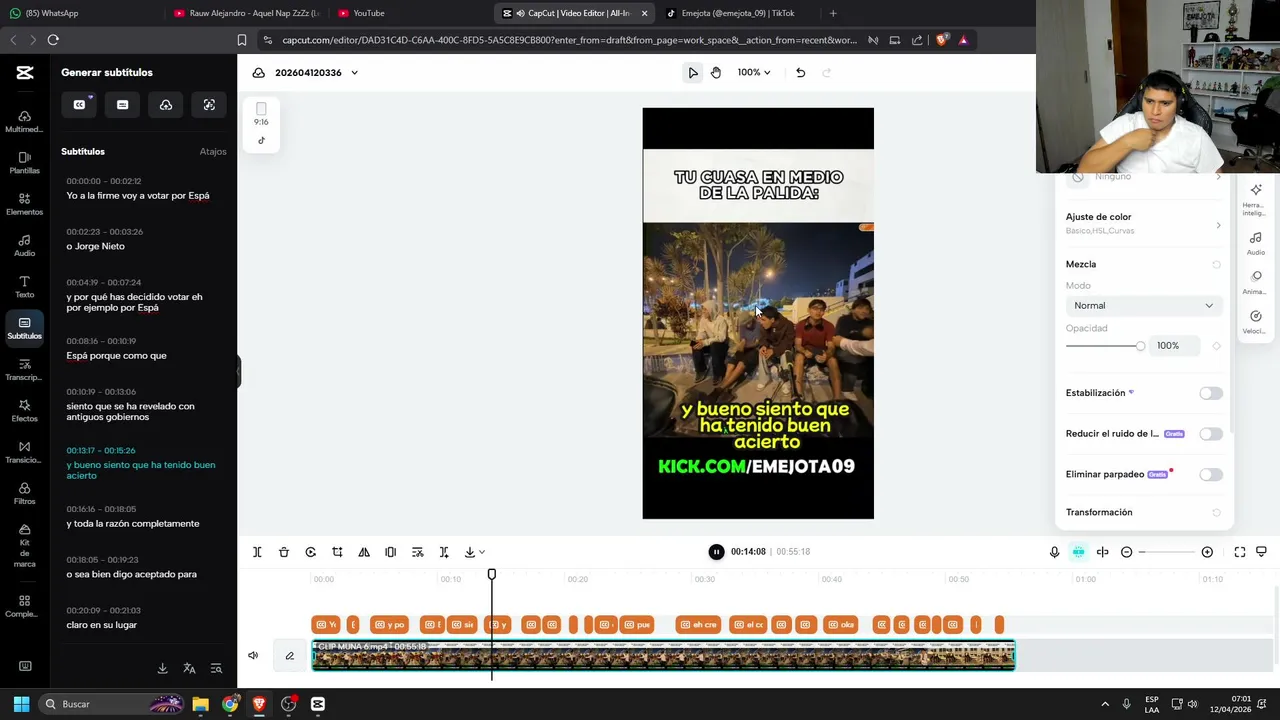
Task: Click the CapCut logo home icon
Action: click(25, 72)
